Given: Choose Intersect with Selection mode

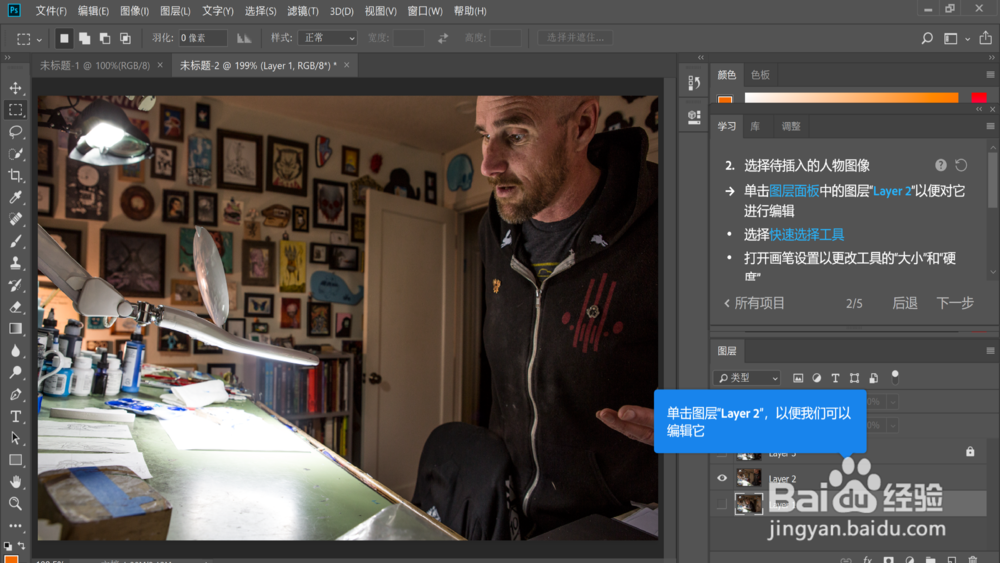Looking at the screenshot, I should pos(125,38).
